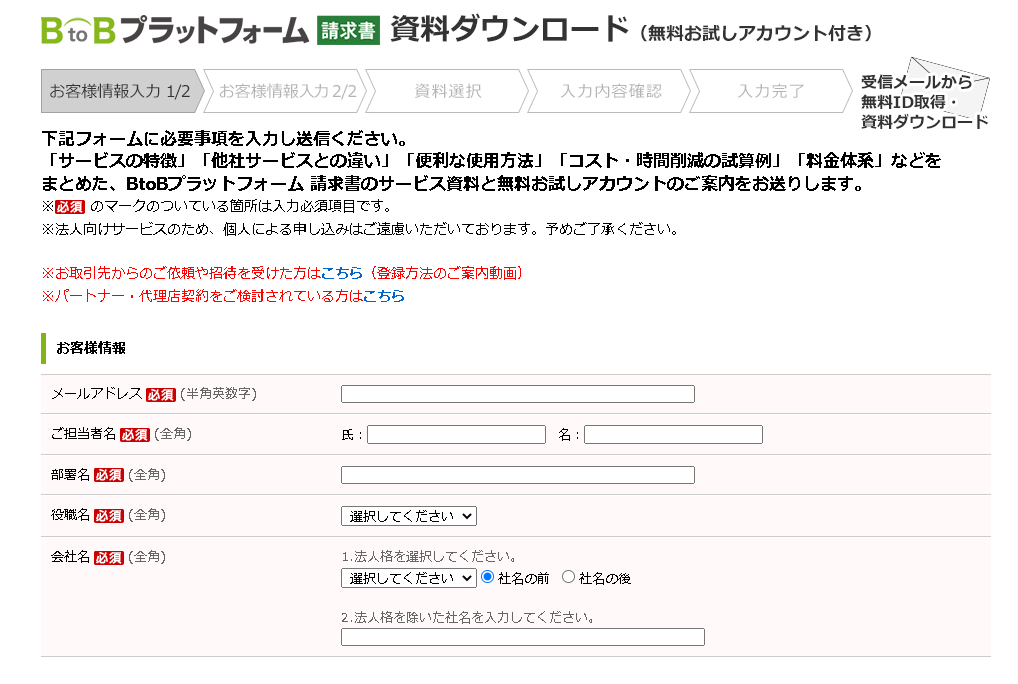Screen dimensions: 1018x684
Task: Select the 社名の後 radio button
Action: click(568, 577)
